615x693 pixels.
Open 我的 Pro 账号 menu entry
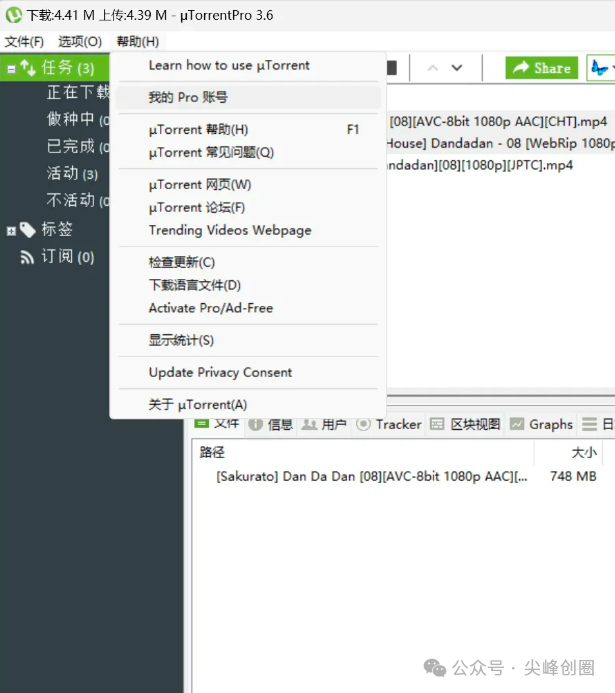248,97
